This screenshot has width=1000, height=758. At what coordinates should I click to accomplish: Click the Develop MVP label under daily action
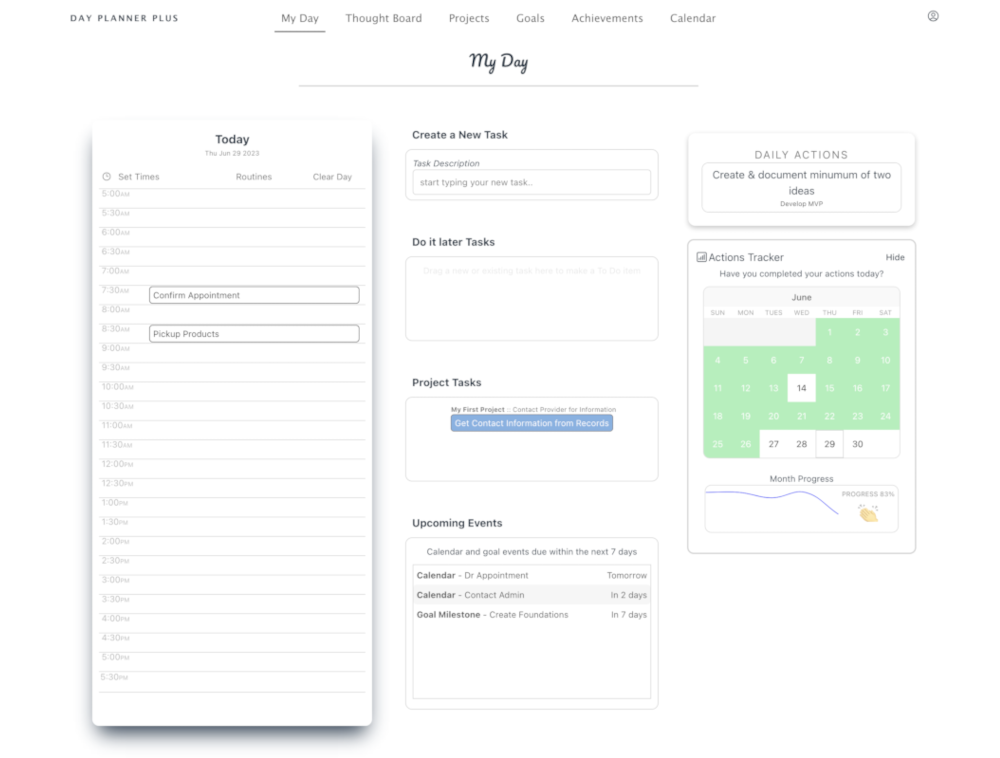(802, 204)
